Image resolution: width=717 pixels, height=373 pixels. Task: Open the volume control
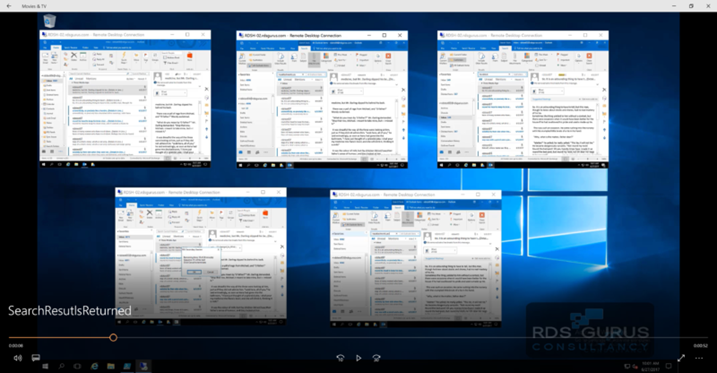coord(17,358)
